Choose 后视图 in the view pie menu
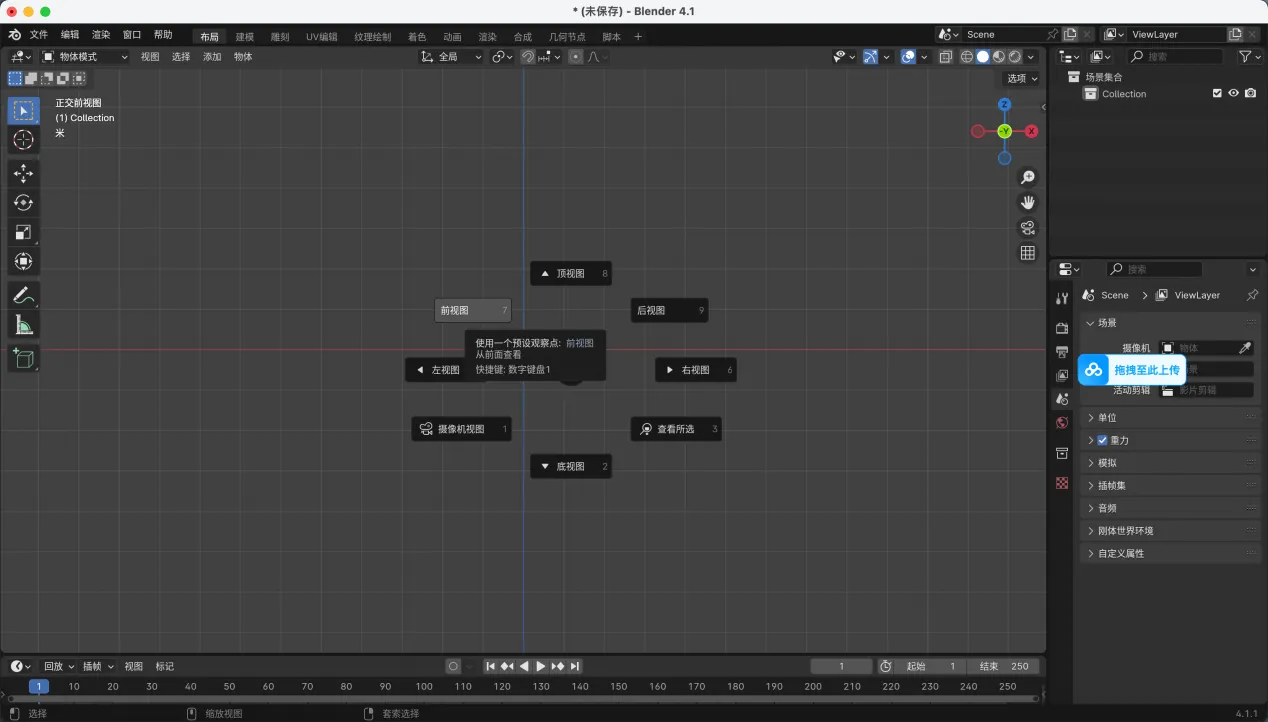 669,311
